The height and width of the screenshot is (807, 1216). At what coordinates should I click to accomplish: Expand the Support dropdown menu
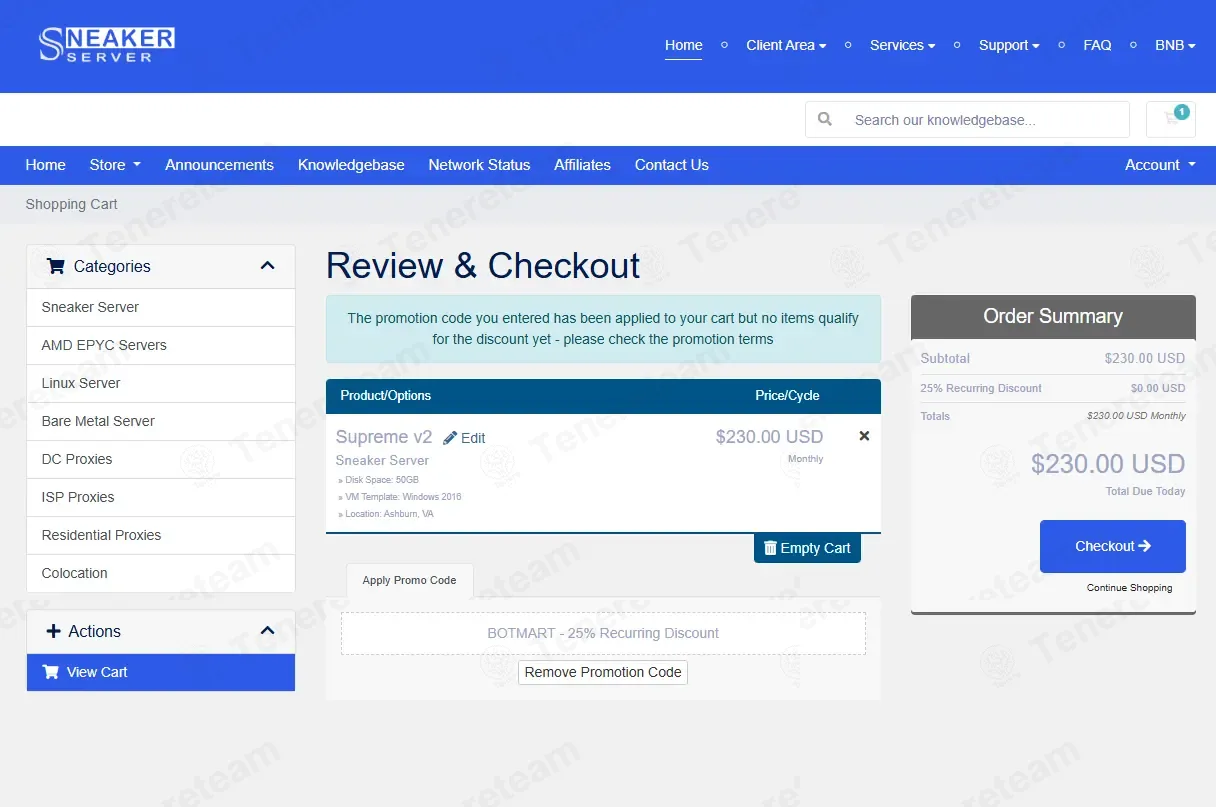tap(1009, 45)
